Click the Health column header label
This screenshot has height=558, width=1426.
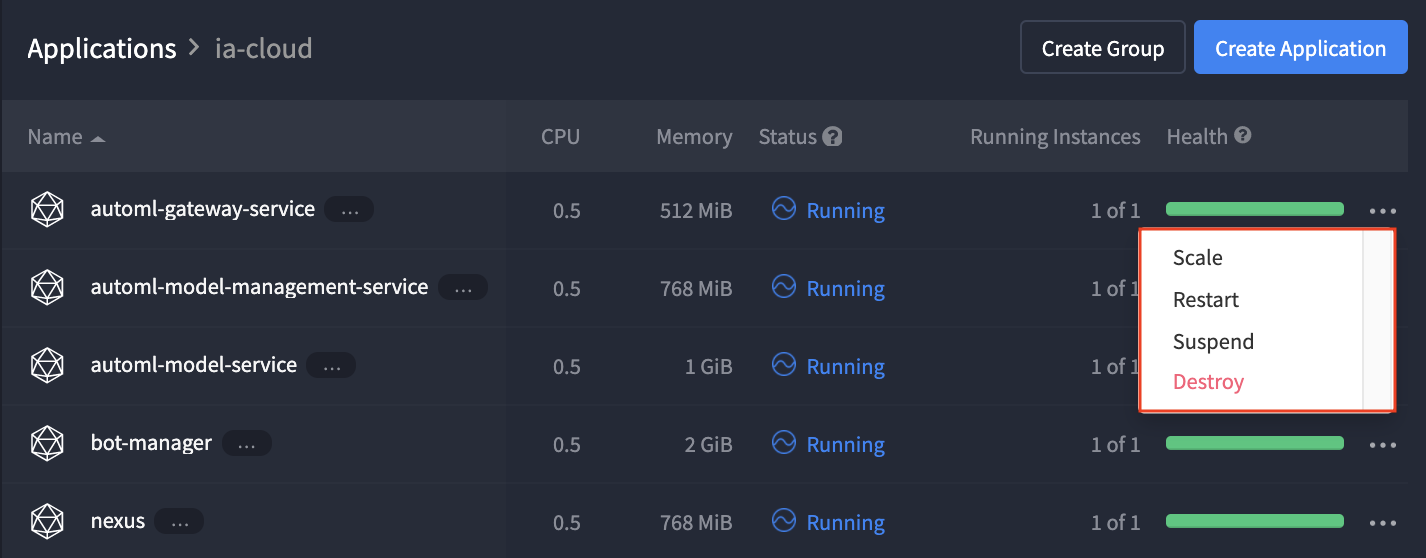pos(1197,137)
